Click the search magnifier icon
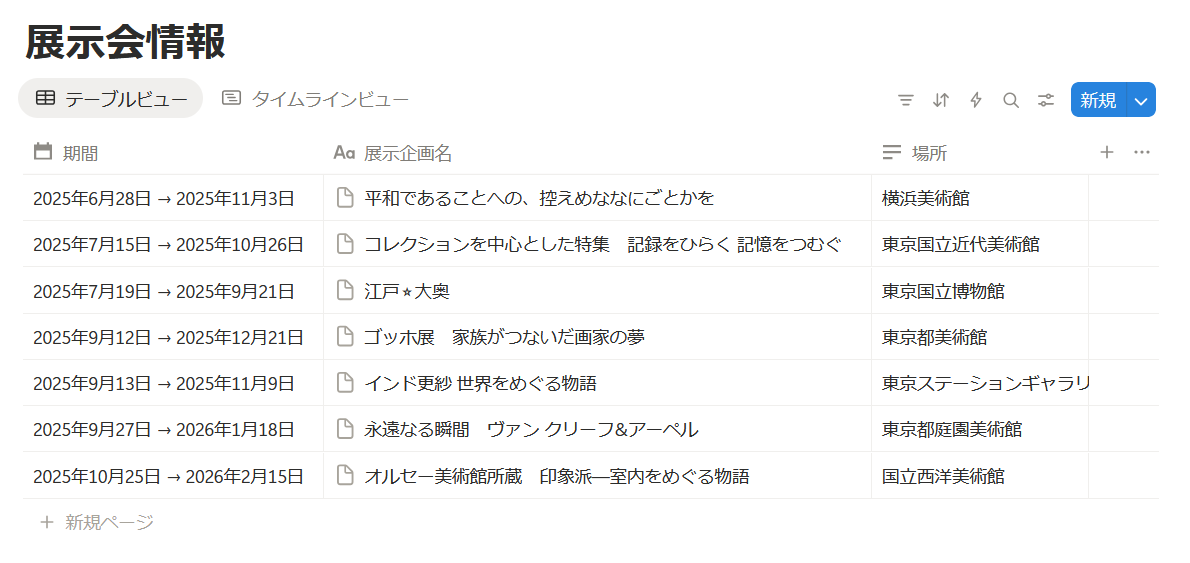Viewport: 1190px width, 563px height. click(x=1011, y=100)
